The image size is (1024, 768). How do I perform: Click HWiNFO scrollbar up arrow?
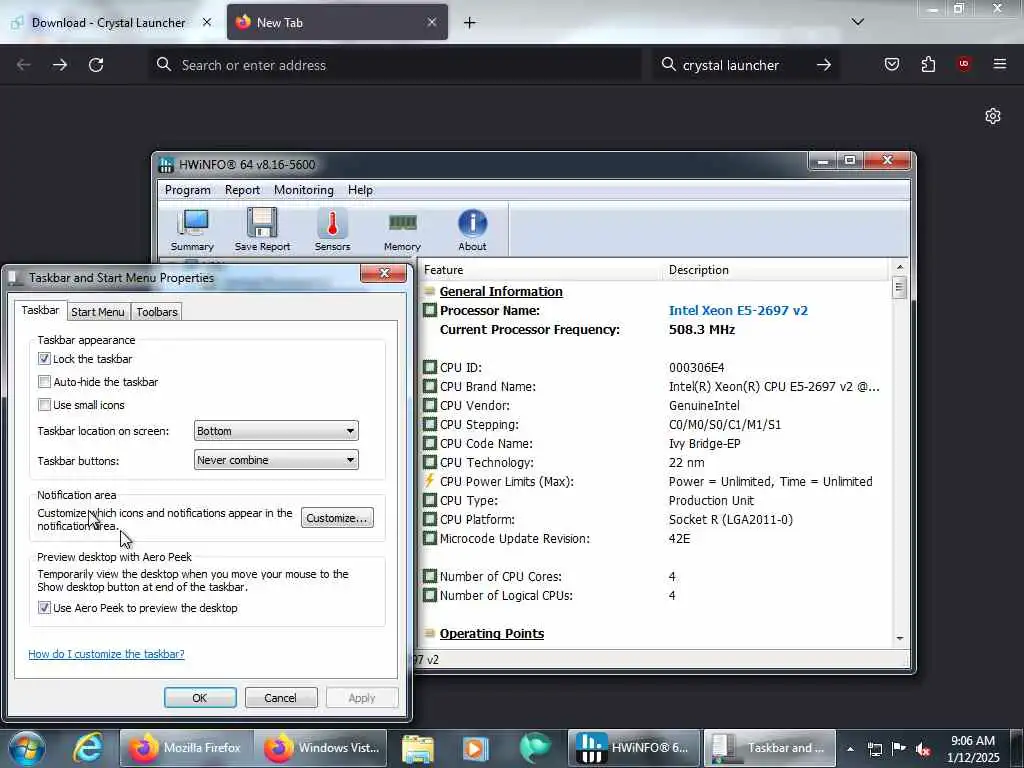[900, 266]
